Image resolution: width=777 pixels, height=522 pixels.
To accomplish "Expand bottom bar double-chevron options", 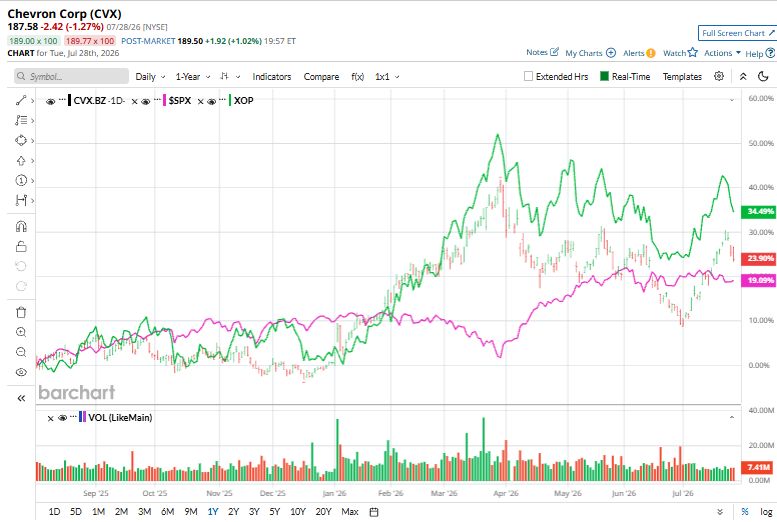I will [x=720, y=512].
